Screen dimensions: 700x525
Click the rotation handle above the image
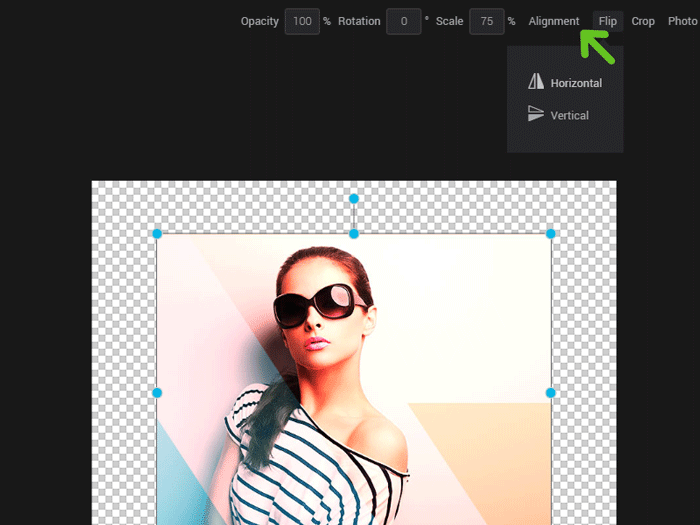[x=353, y=199]
